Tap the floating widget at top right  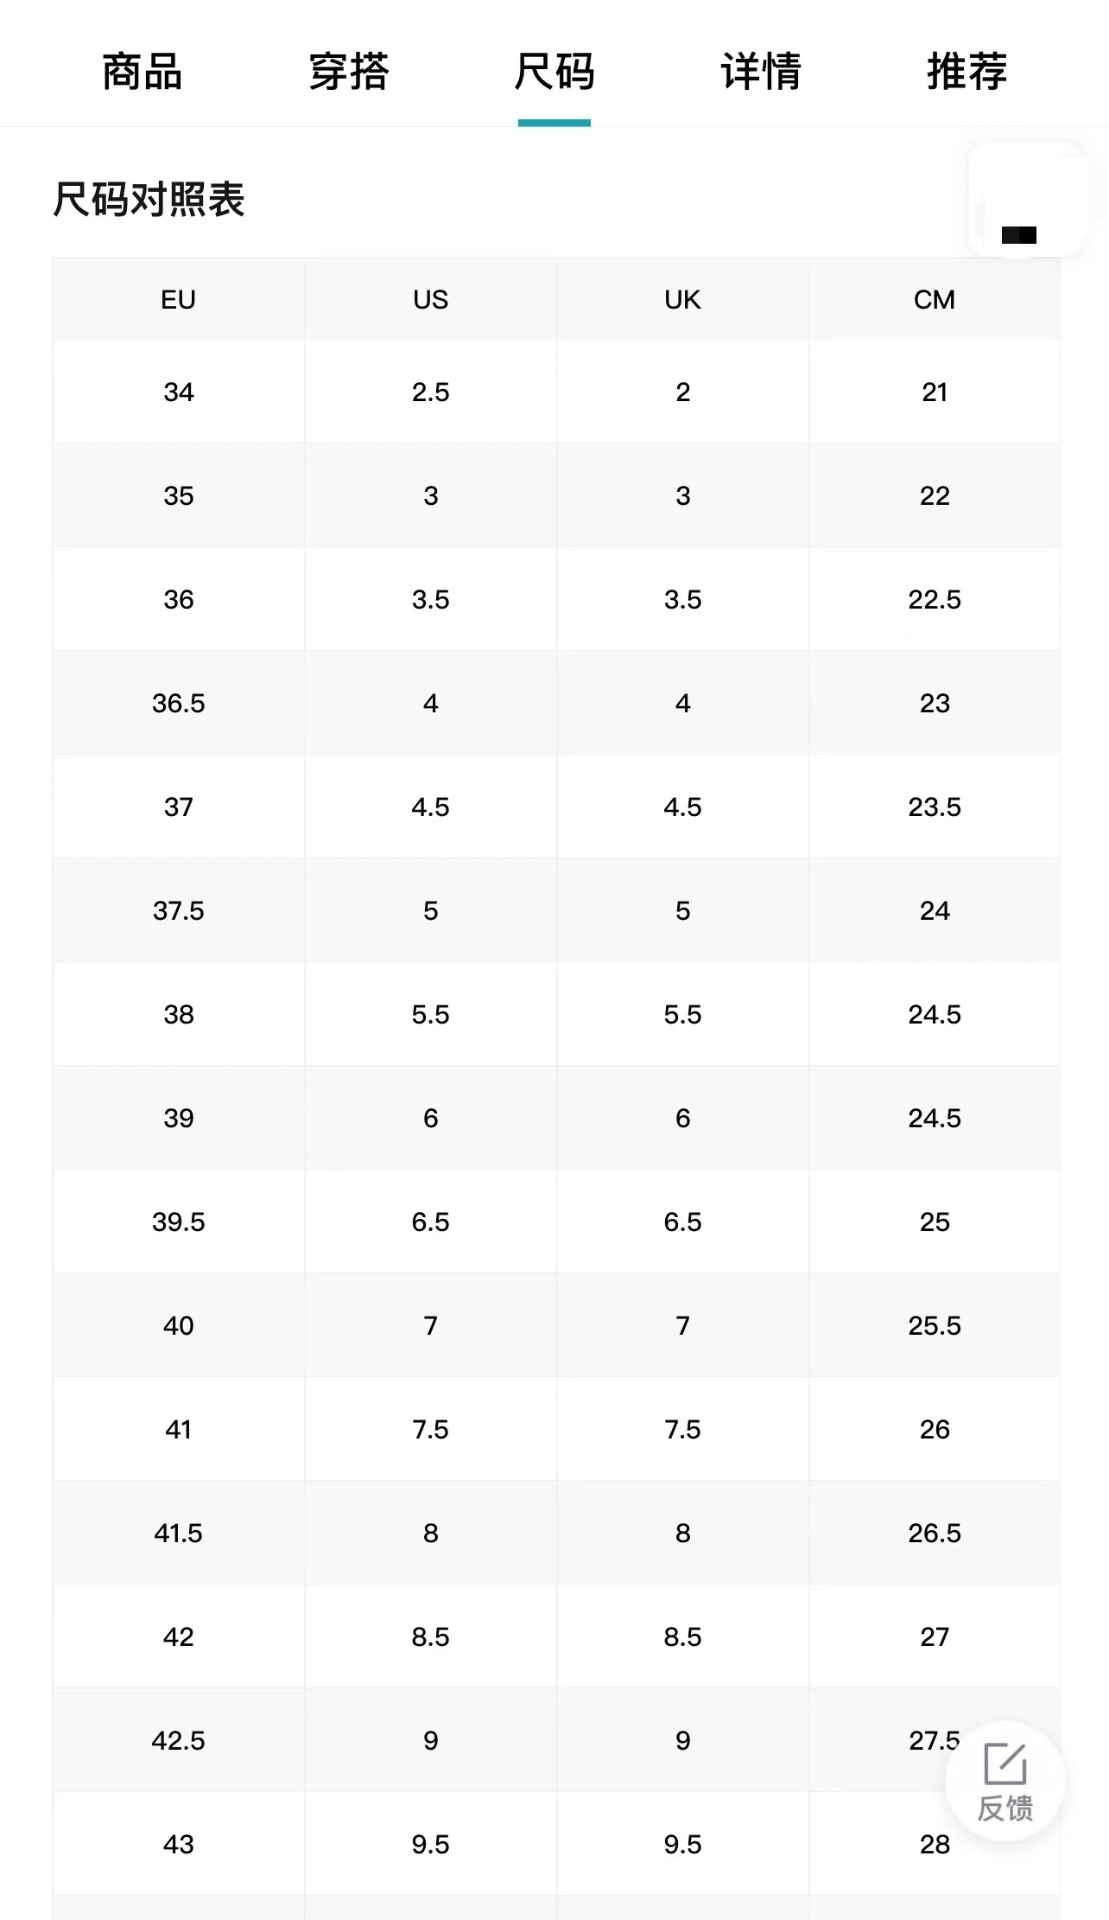[1028, 200]
